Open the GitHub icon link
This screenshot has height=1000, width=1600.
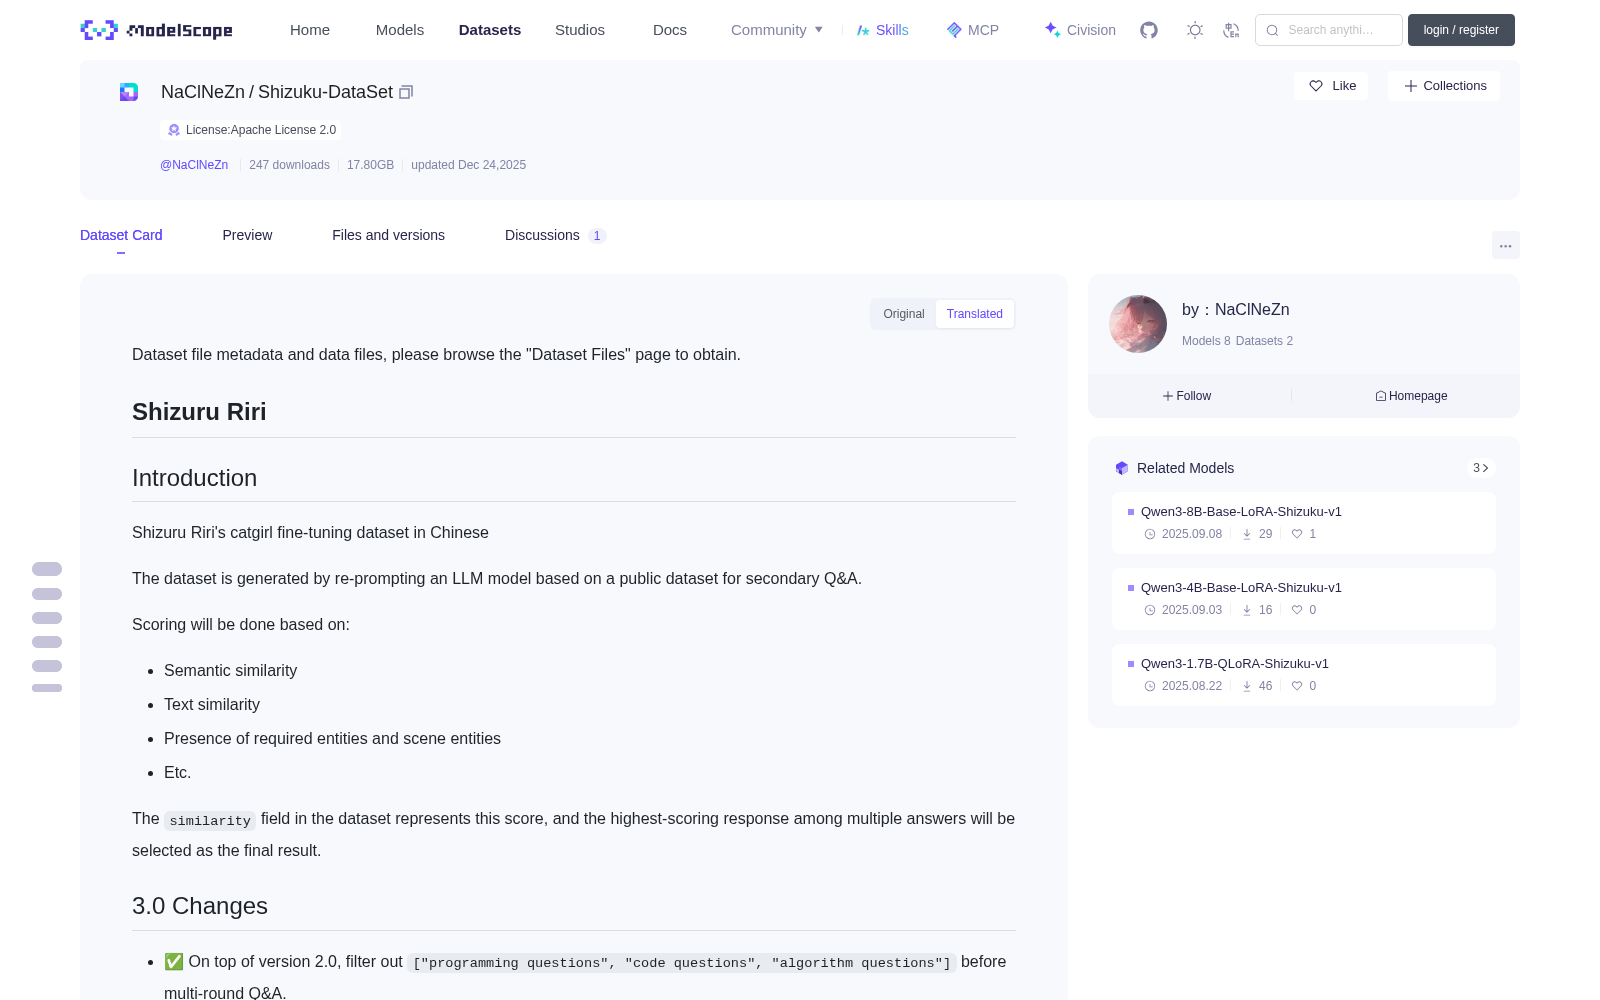pyautogui.click(x=1149, y=30)
